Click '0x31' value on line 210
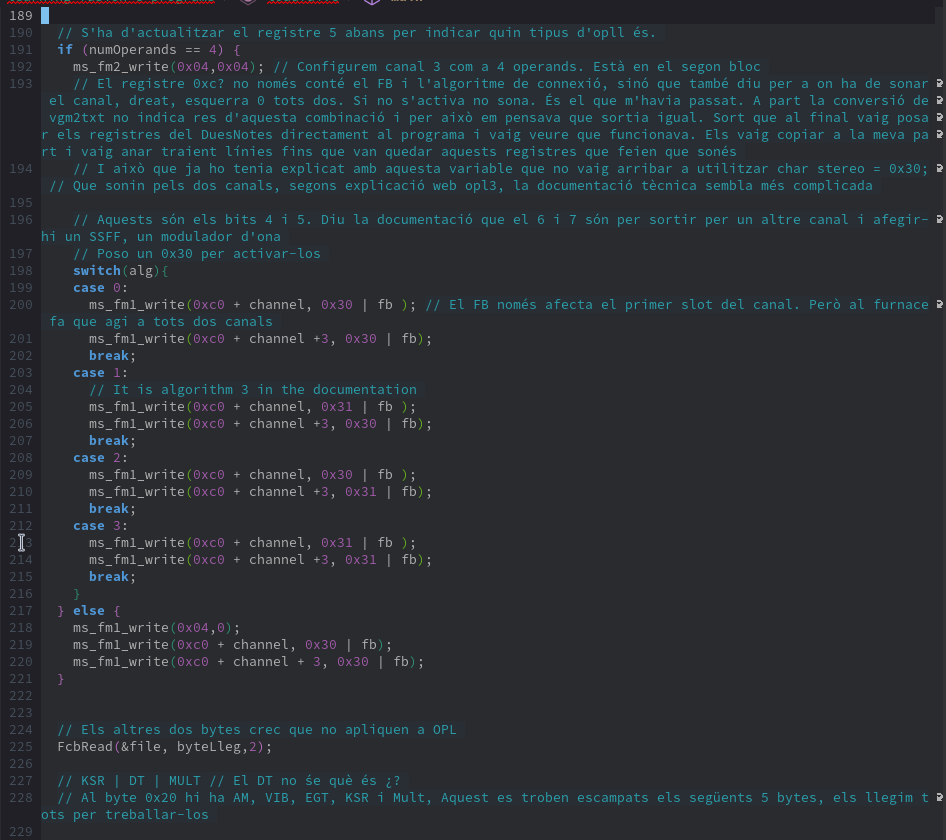946x840 pixels. (x=360, y=492)
